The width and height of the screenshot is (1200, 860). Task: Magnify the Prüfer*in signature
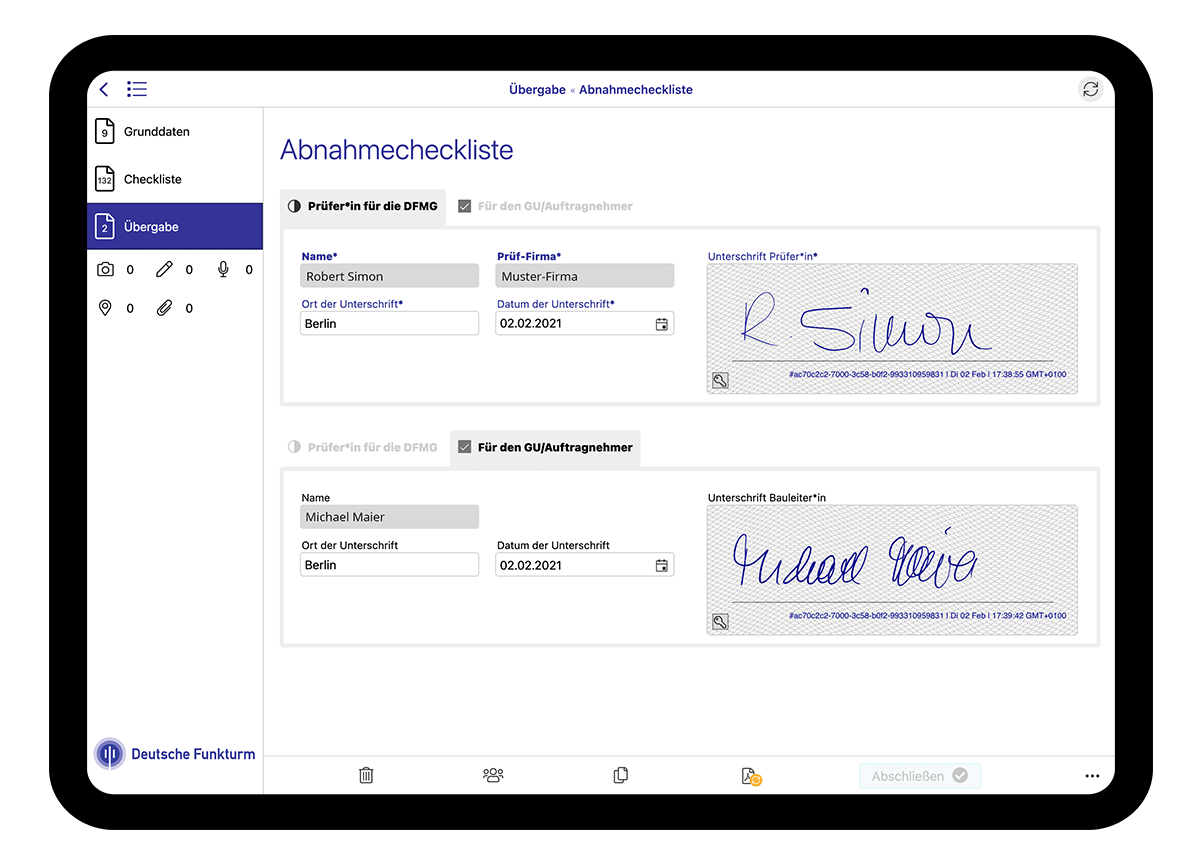[720, 380]
